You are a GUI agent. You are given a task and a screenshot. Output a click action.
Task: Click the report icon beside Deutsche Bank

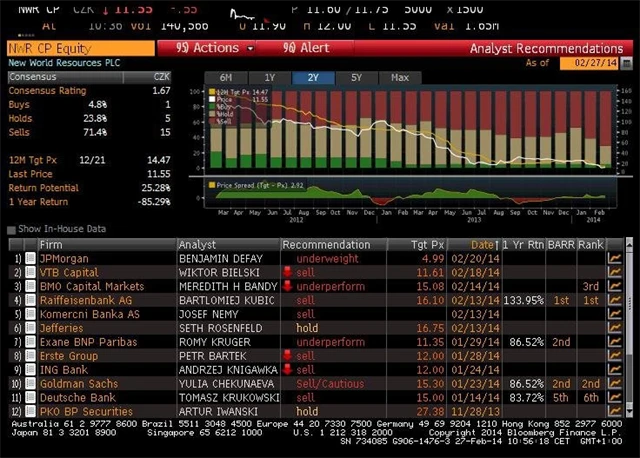coord(30,398)
